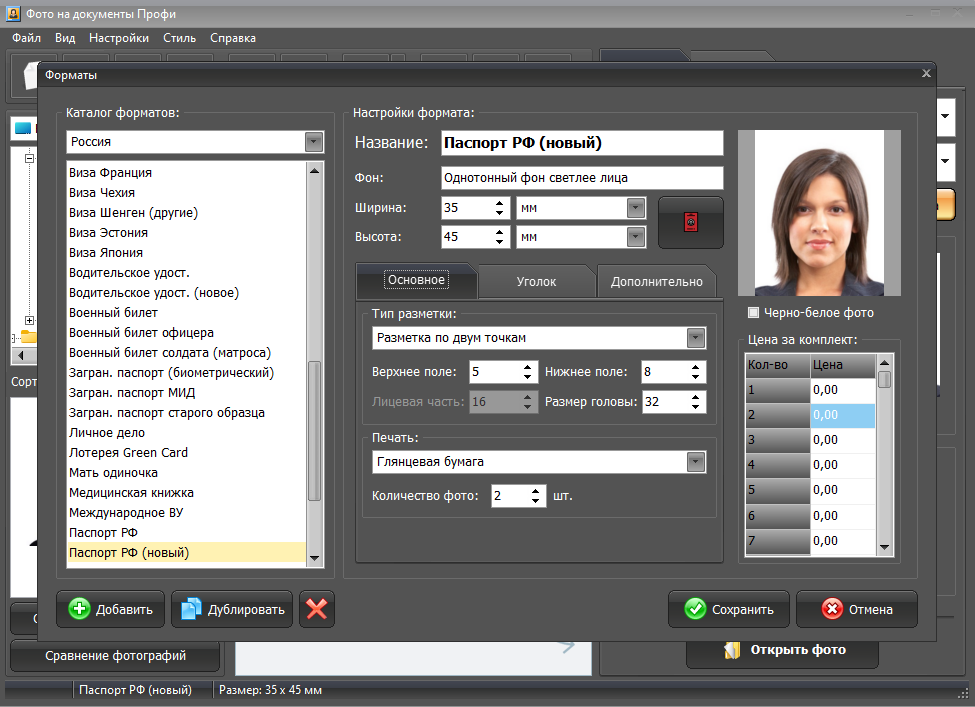This screenshot has width=975, height=707.
Task: Open the Настройки menu
Action: coord(118,38)
